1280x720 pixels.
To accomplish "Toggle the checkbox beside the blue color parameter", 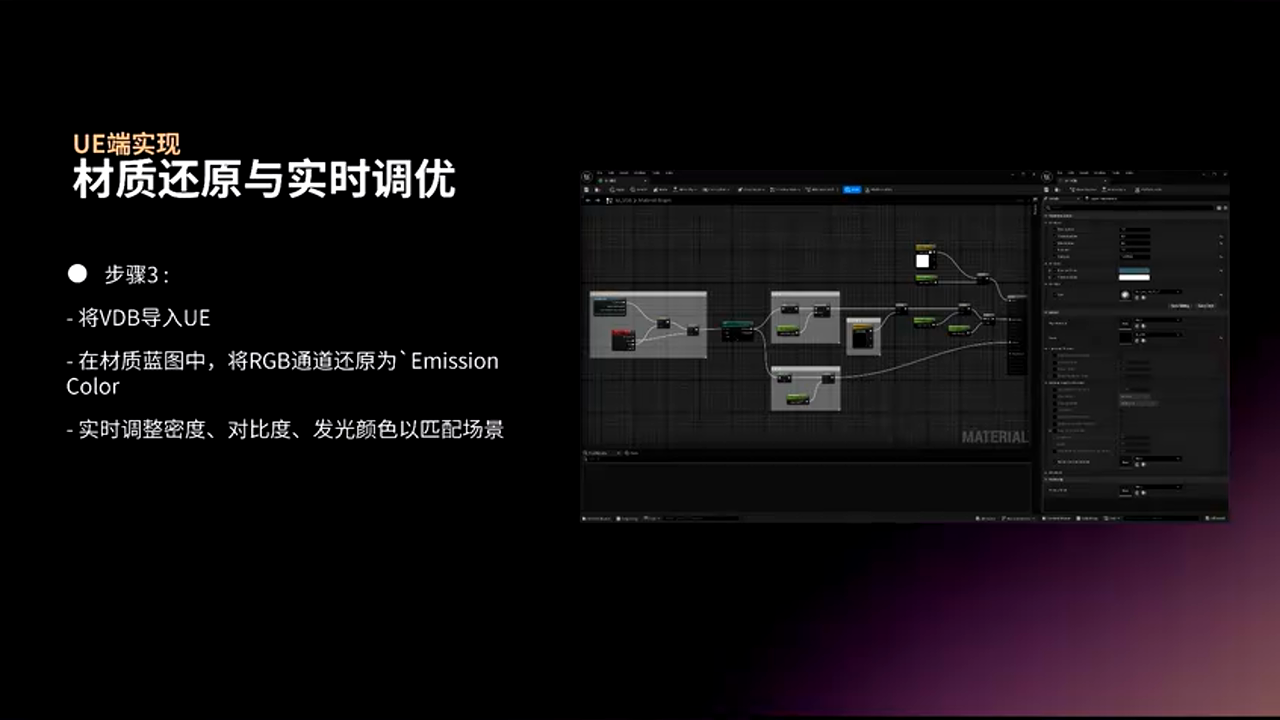I will [x=1053, y=270].
